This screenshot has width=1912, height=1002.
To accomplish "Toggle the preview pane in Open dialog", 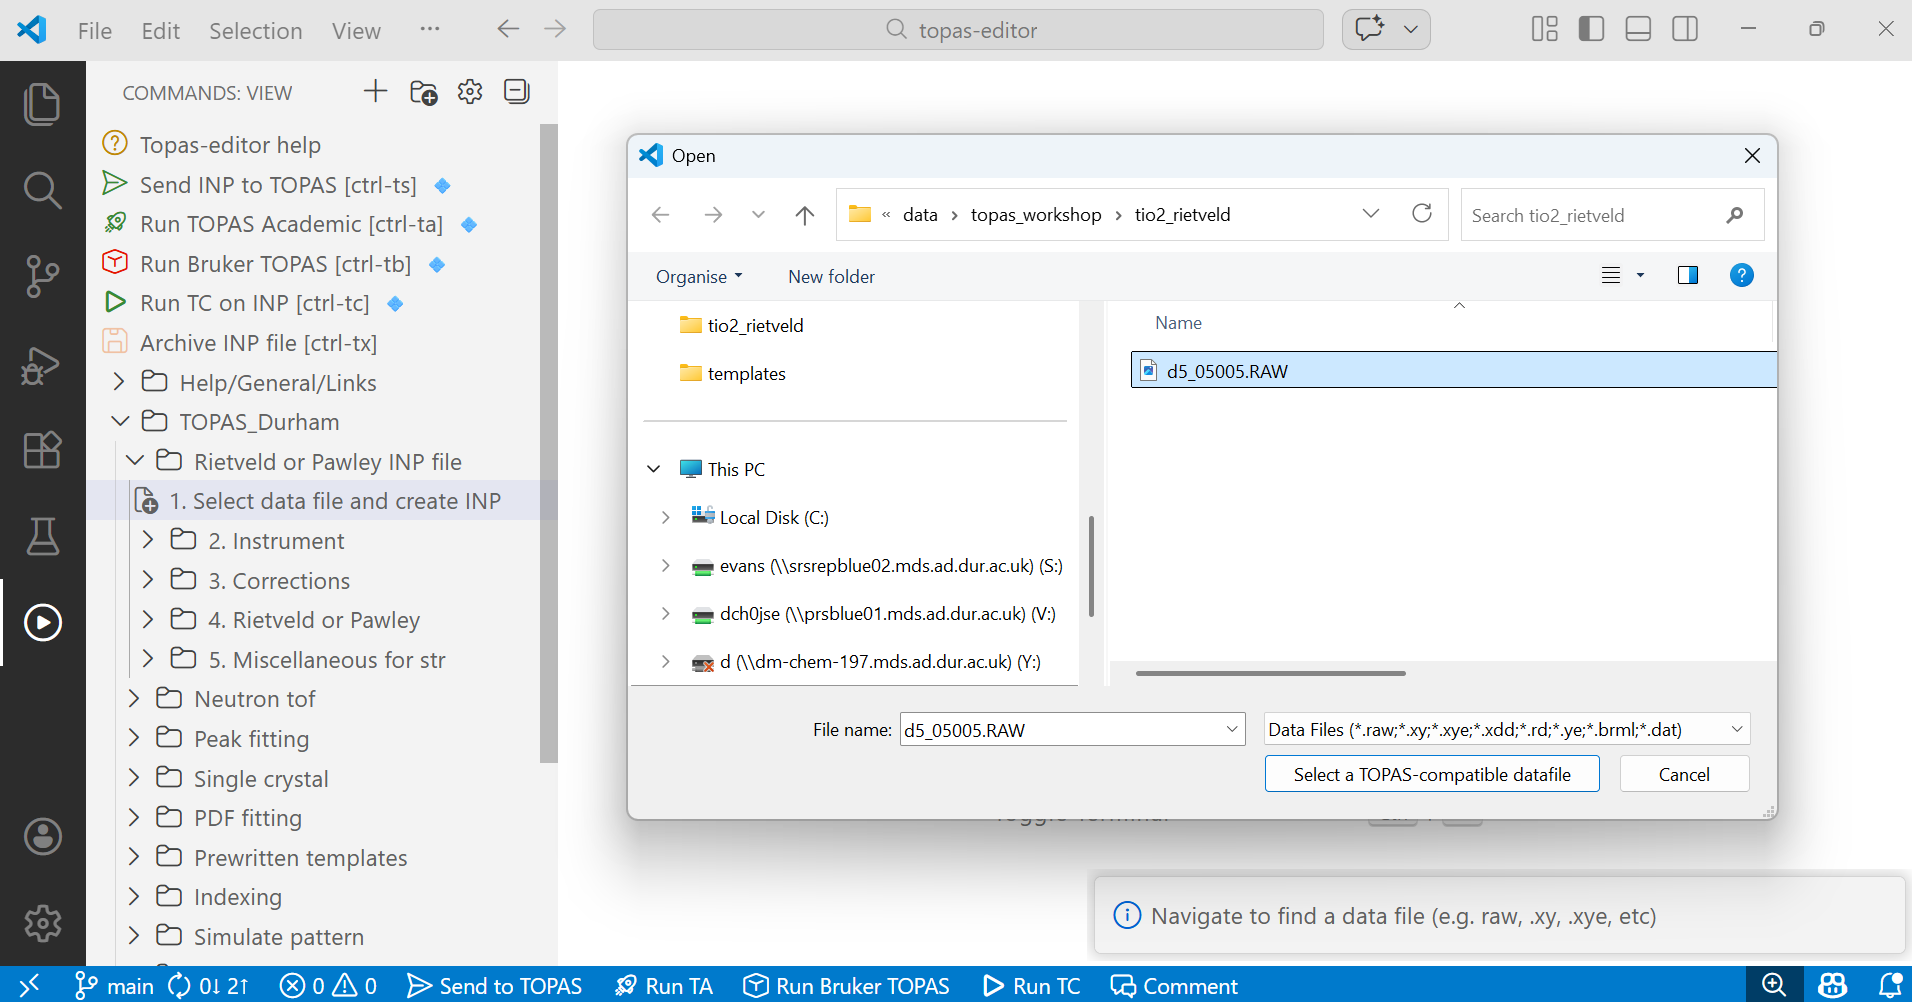I will [1687, 276].
